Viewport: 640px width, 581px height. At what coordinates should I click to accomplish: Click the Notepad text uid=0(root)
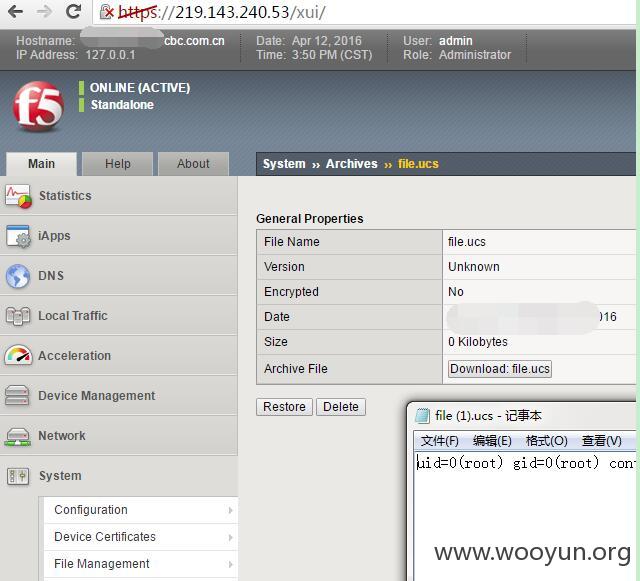(x=460, y=463)
